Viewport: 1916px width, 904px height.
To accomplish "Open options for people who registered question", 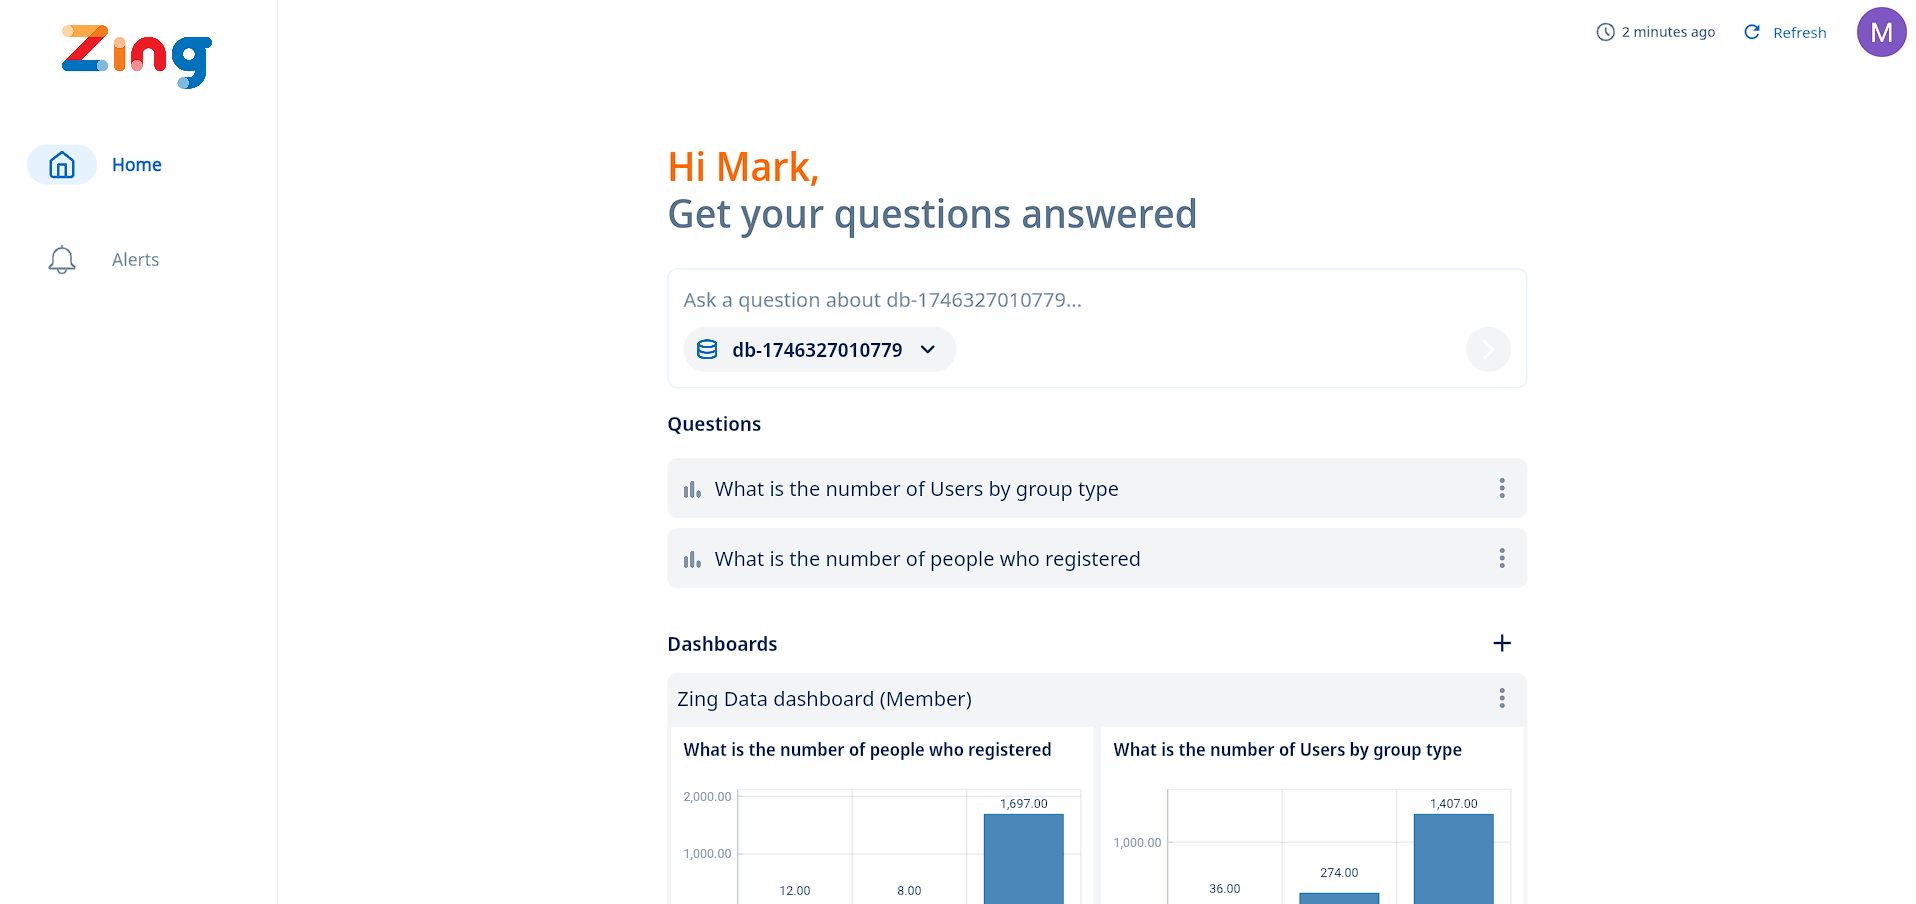I will [1501, 558].
